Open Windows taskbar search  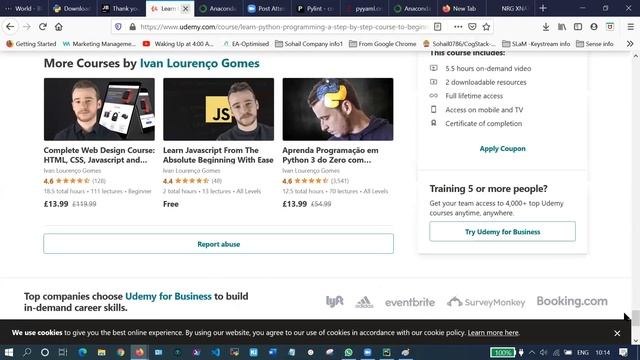click(x=27, y=352)
